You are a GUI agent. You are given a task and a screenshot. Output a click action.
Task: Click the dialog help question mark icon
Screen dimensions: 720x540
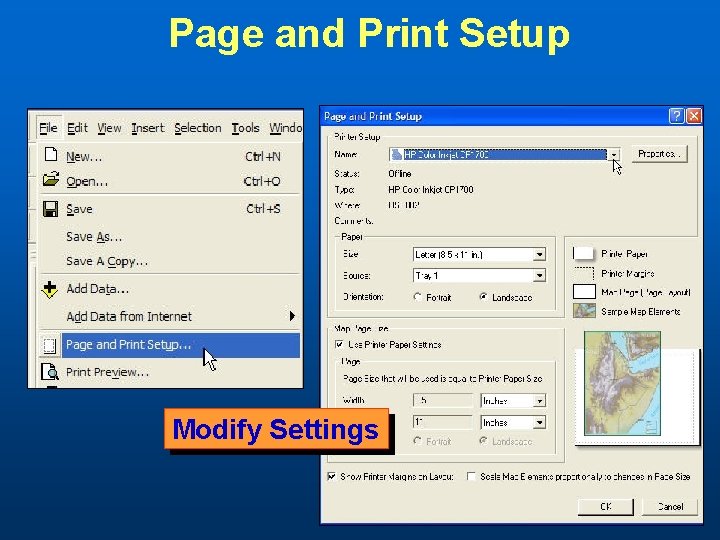click(x=676, y=116)
